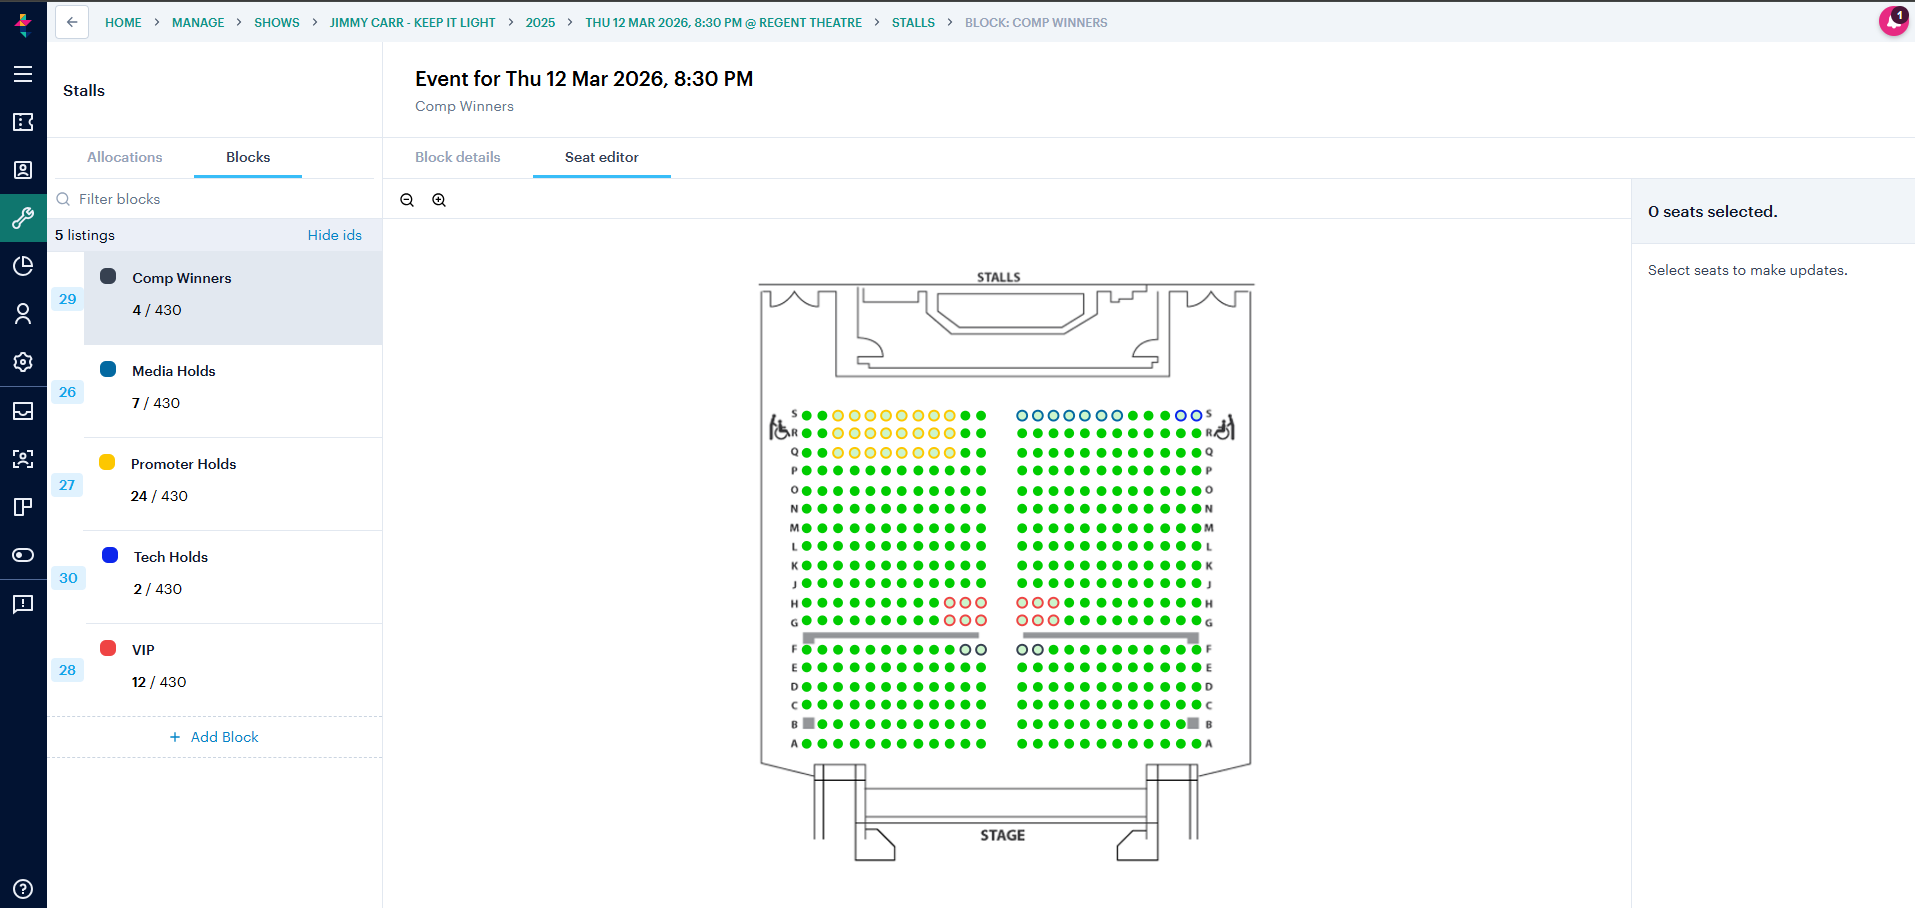1915x908 pixels.
Task: Open the help question mark icon
Action: tap(23, 889)
